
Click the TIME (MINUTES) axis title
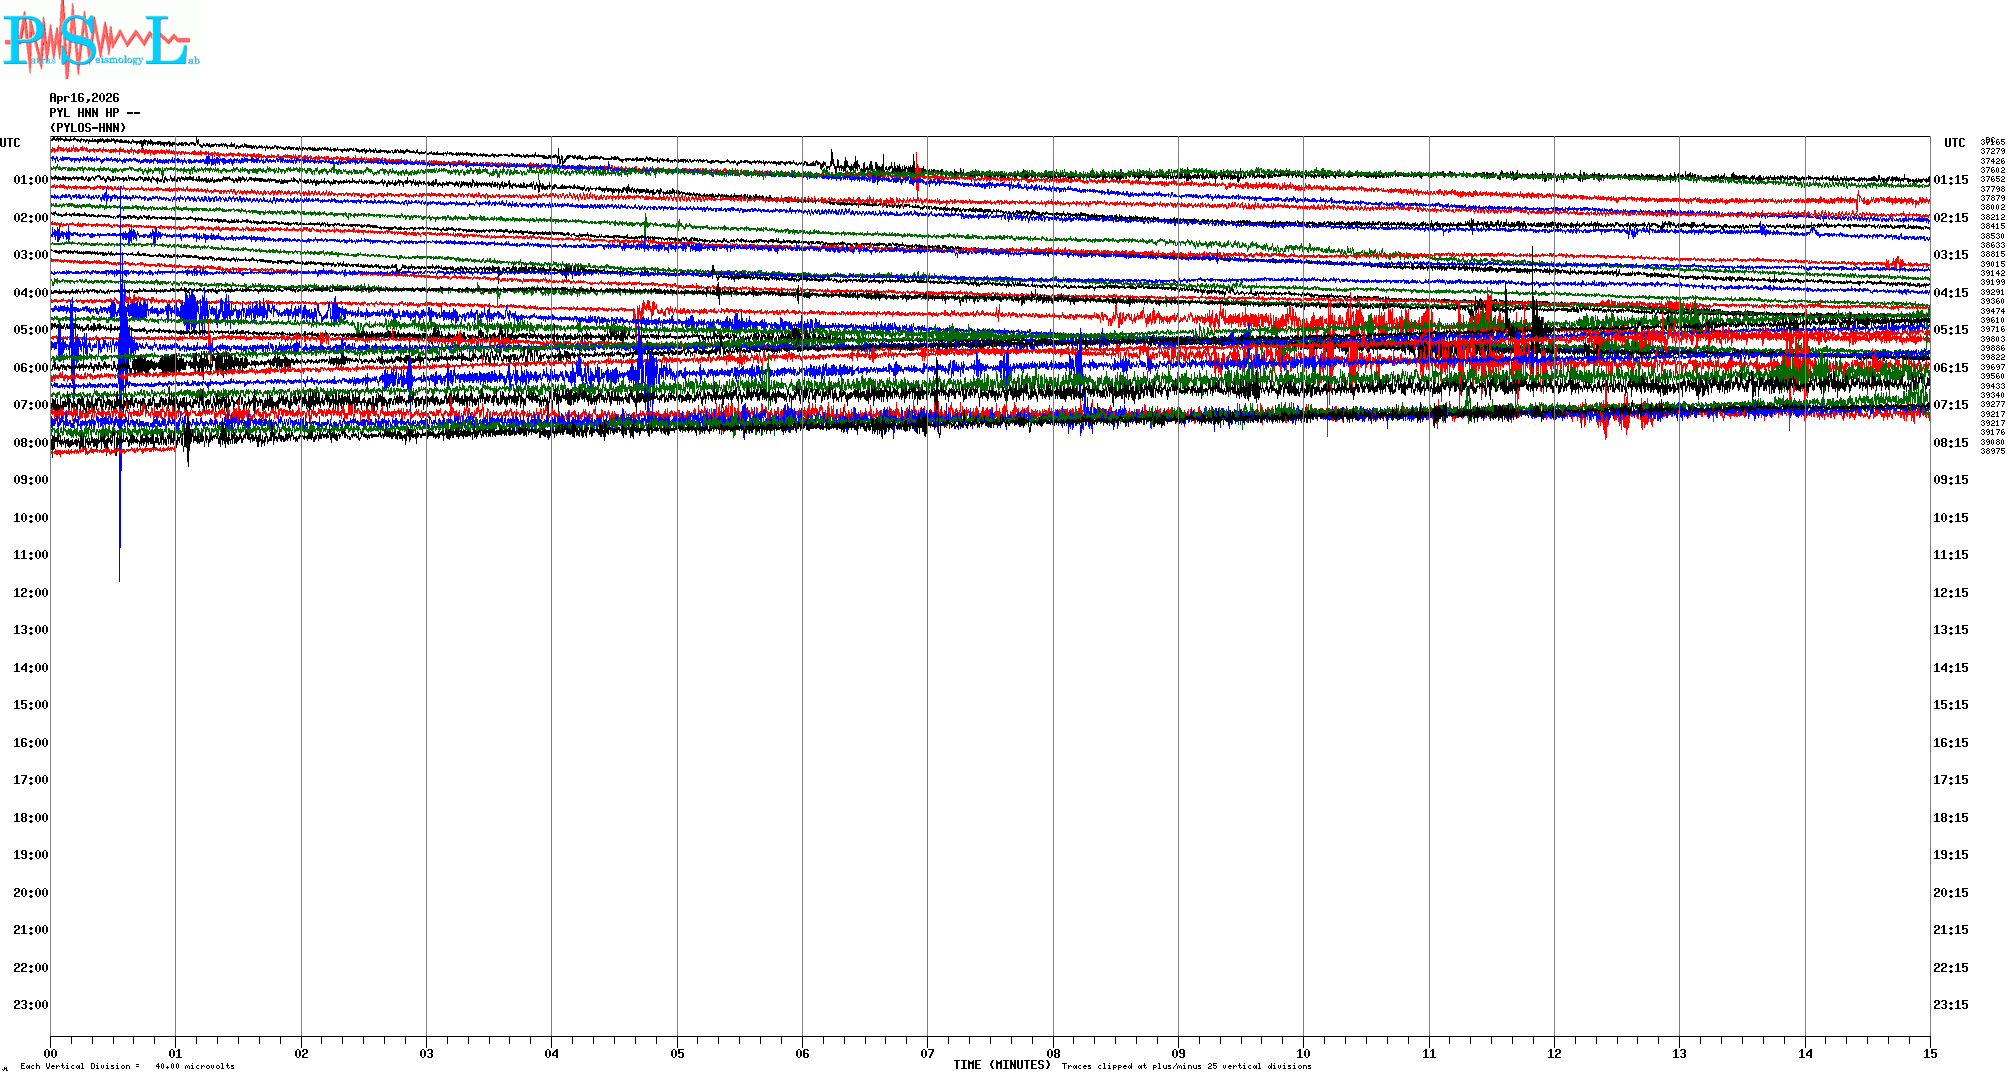[1001, 1065]
